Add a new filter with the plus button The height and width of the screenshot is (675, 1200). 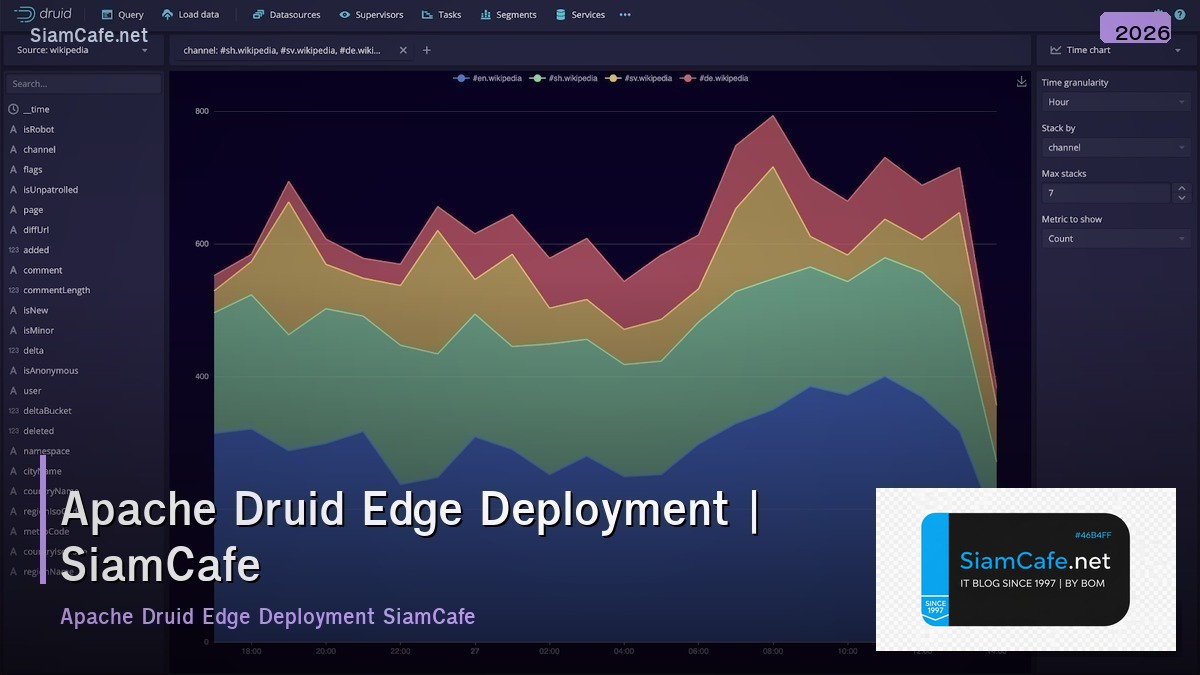pos(426,48)
